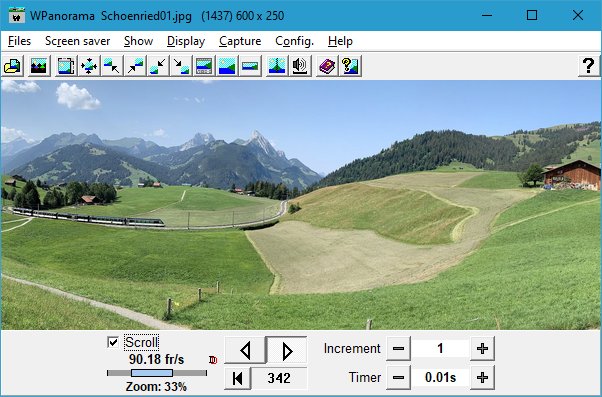The image size is (602, 397).
Task: Click the icon with arrow pointing down-left
Action: [158, 66]
